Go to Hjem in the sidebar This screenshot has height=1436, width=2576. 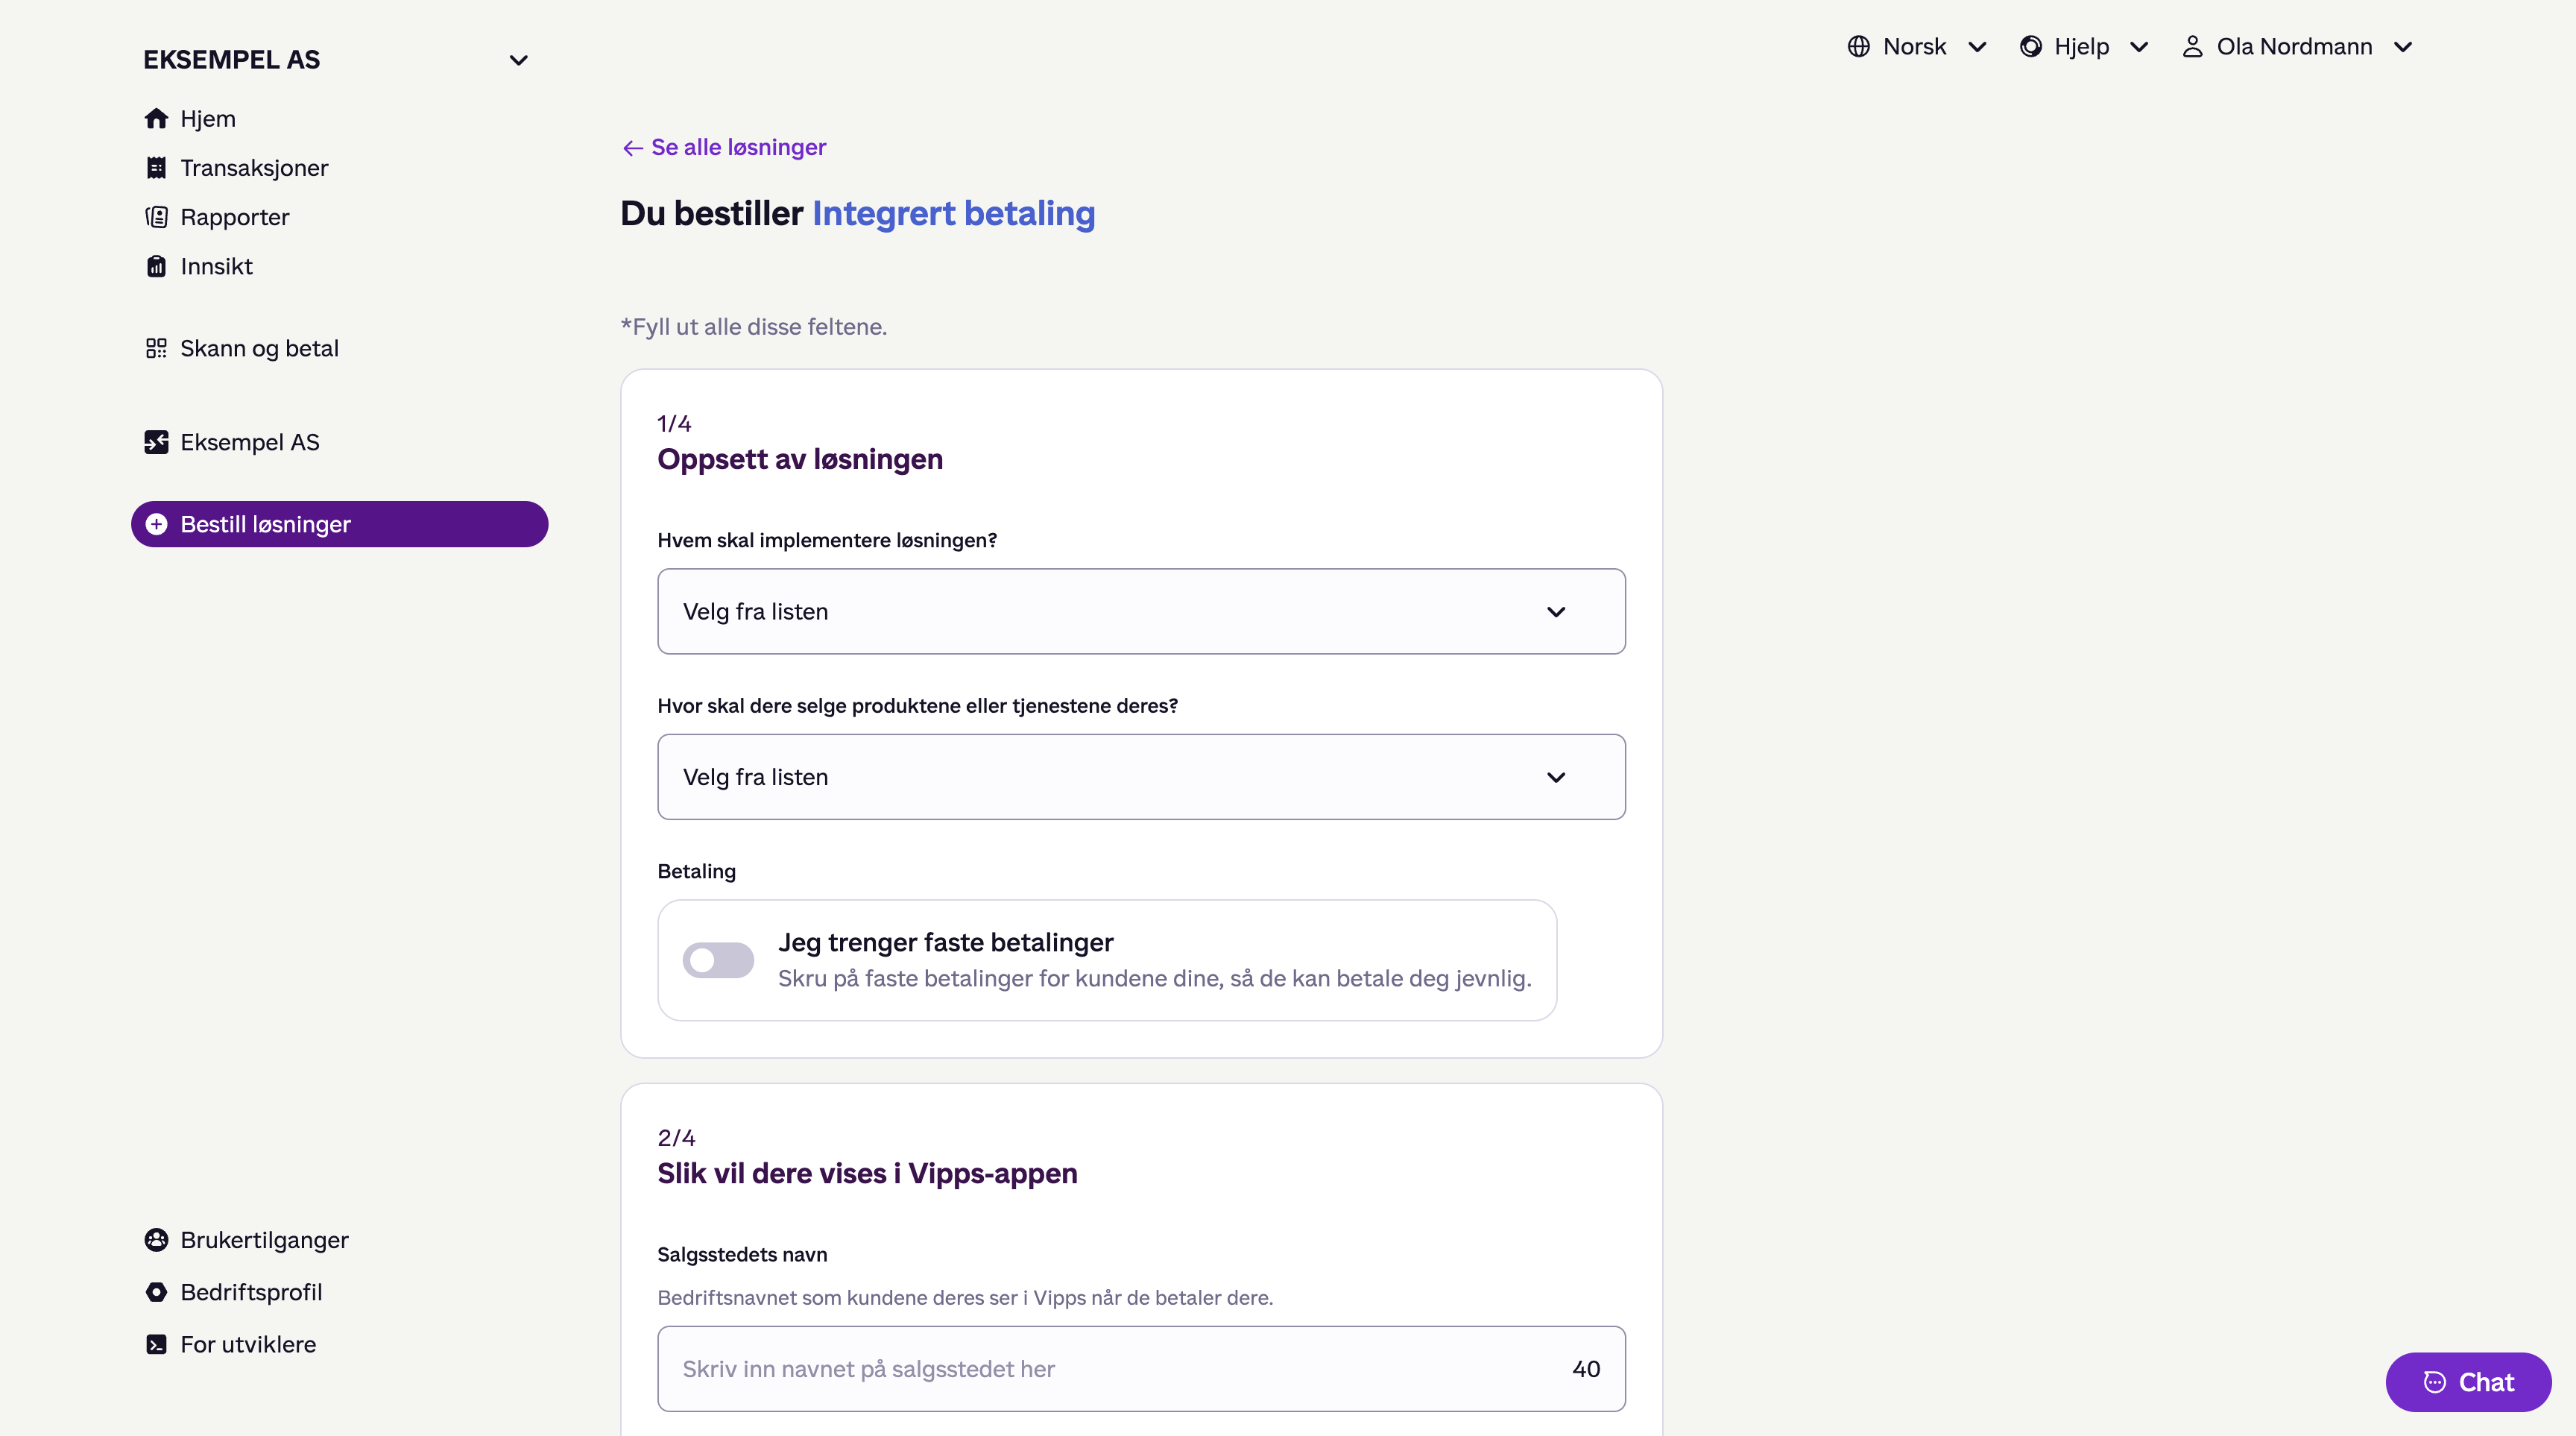(x=339, y=119)
